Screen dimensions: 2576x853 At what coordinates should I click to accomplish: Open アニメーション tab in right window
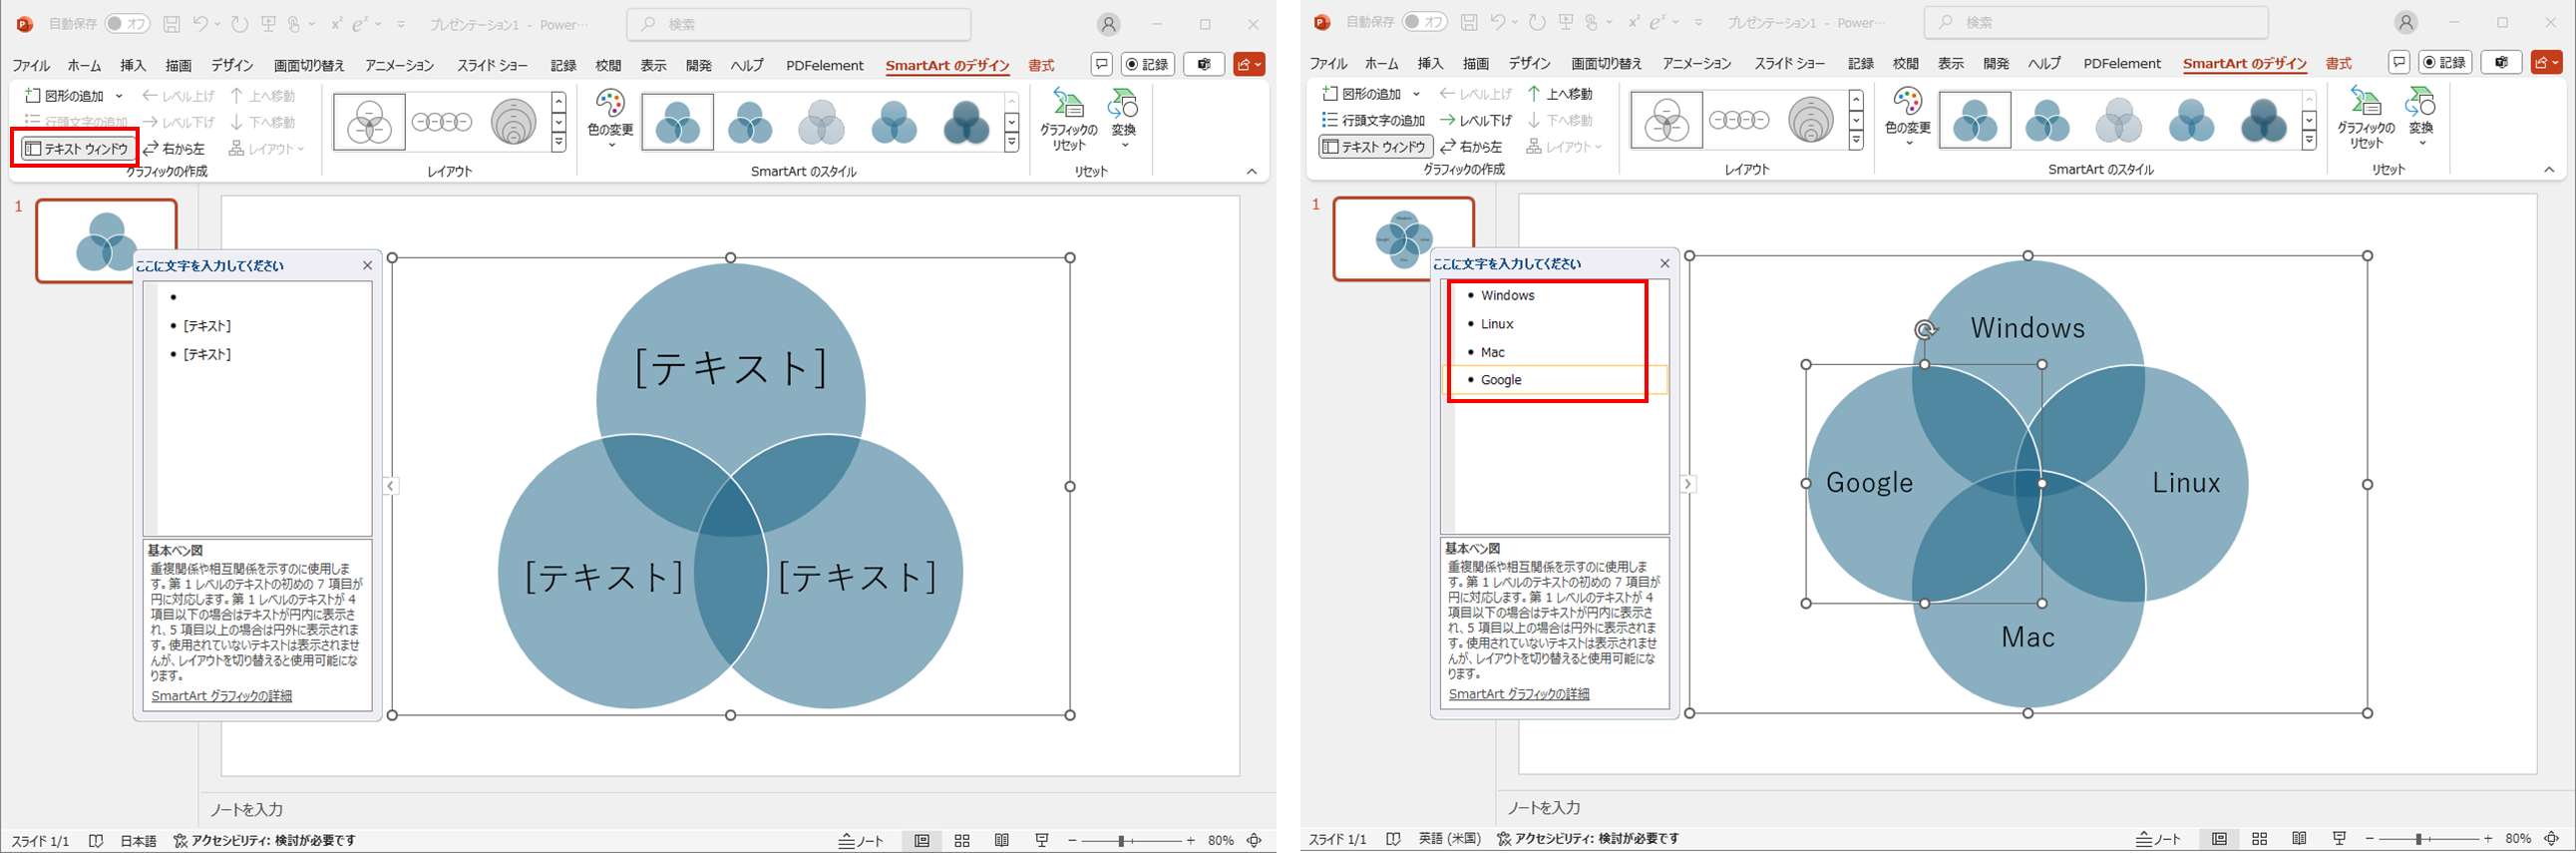(1696, 63)
